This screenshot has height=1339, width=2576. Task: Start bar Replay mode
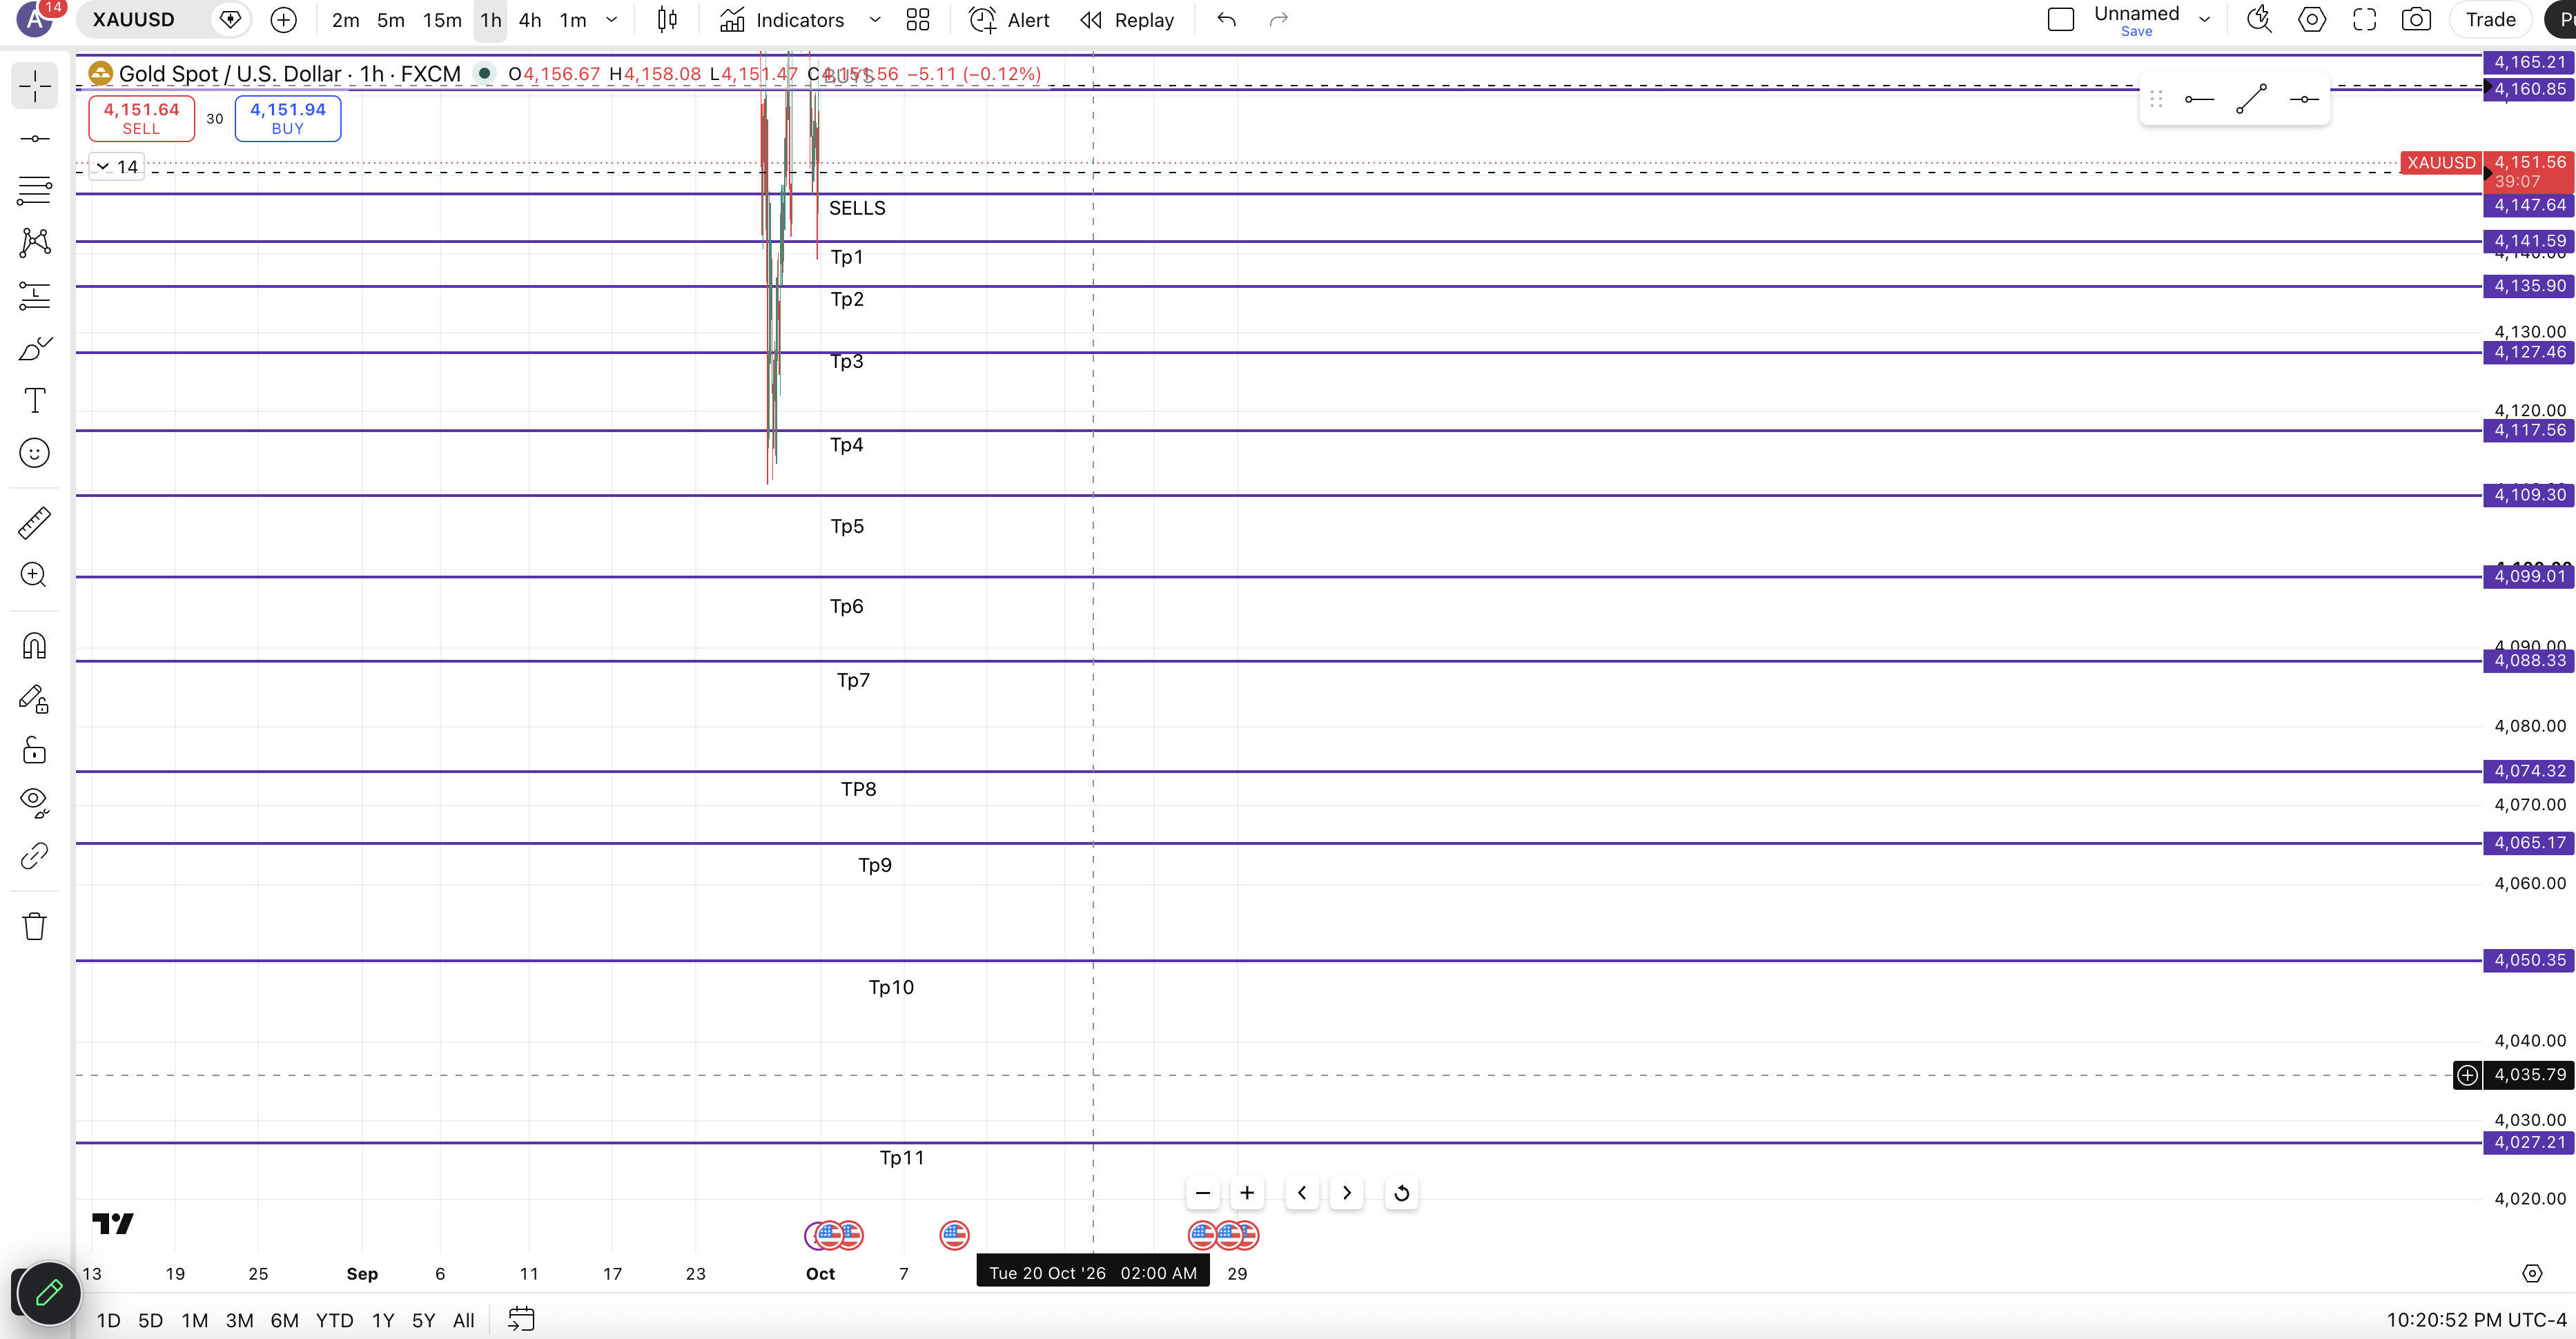pyautogui.click(x=1127, y=20)
